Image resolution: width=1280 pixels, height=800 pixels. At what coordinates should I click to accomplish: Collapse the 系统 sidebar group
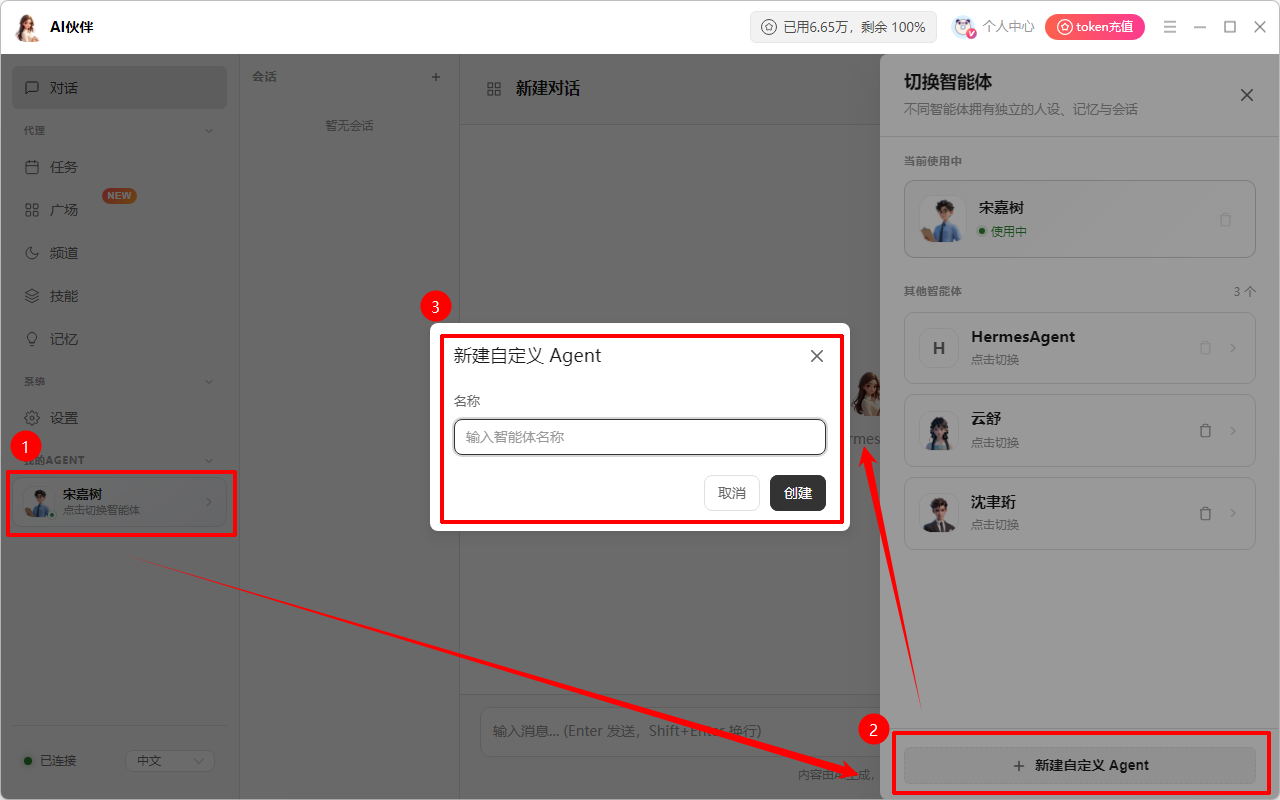click(x=209, y=381)
